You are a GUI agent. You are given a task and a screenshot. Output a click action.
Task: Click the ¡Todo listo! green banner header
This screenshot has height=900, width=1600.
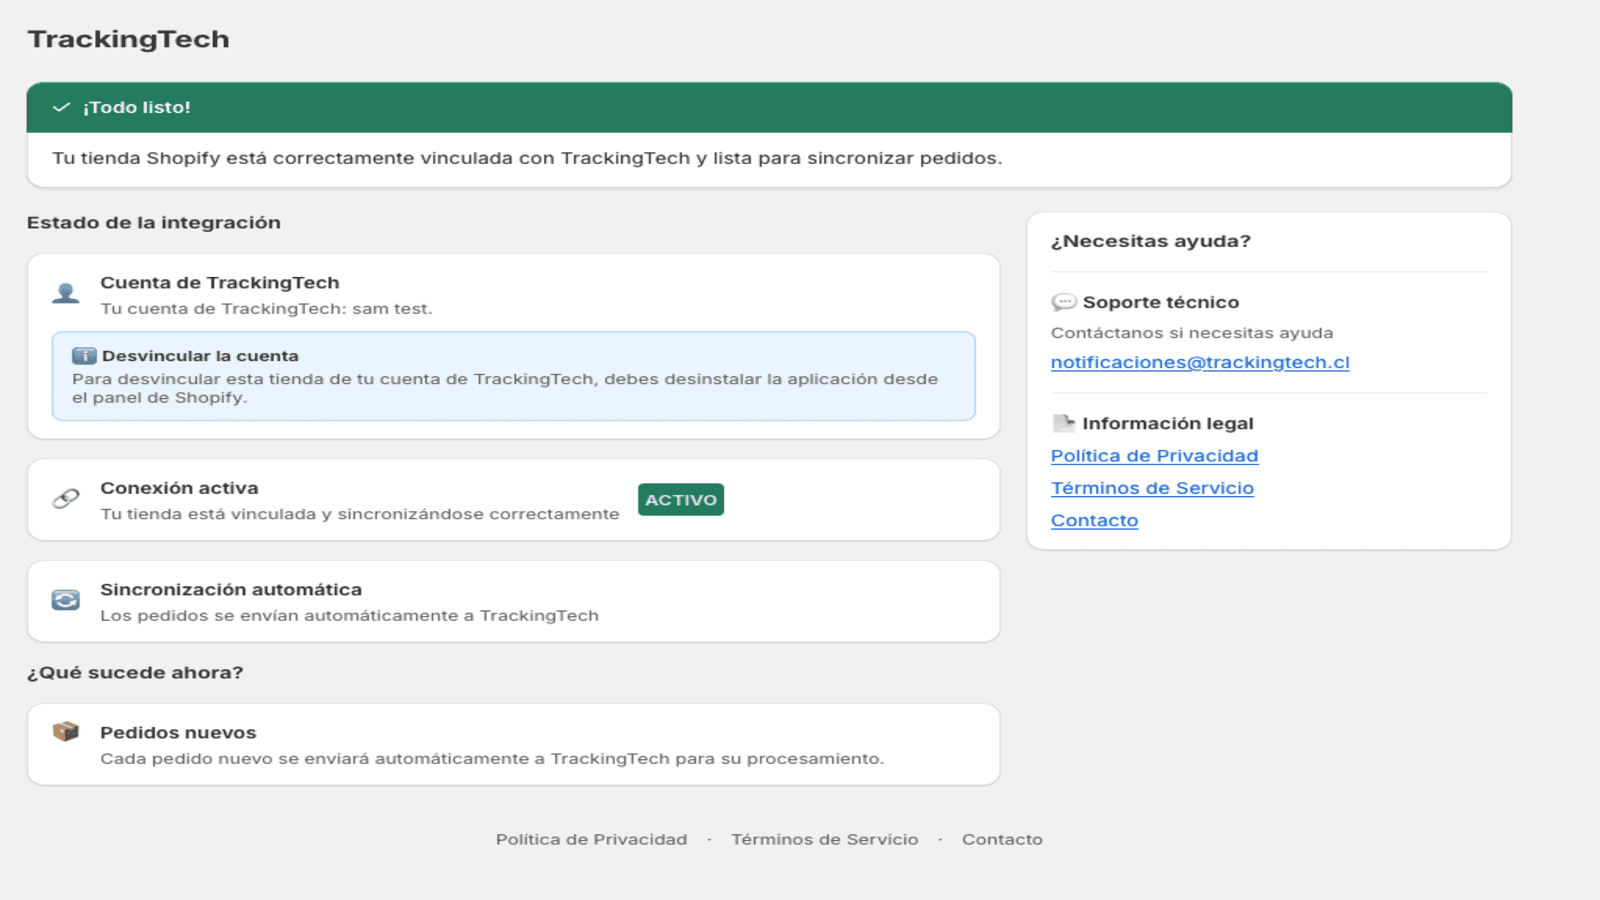pos(769,107)
